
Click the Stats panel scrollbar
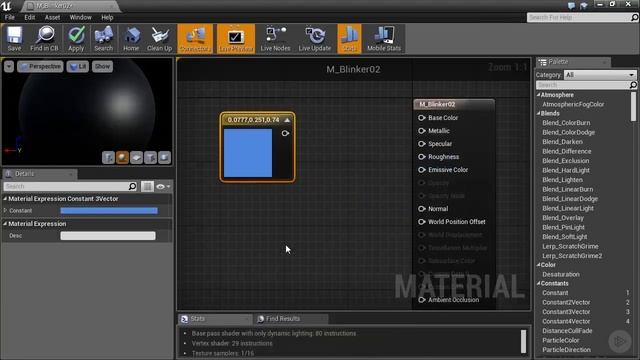(x=523, y=342)
